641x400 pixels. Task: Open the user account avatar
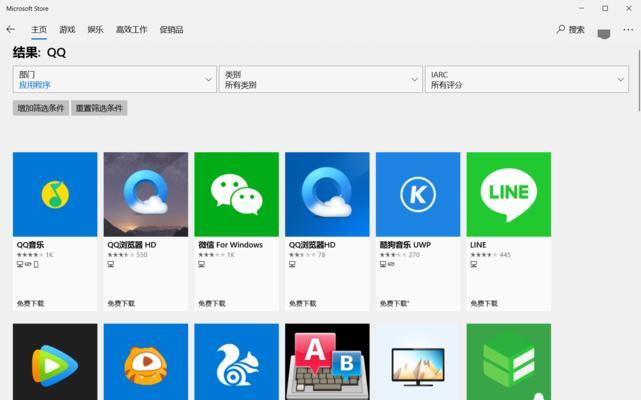coord(604,34)
